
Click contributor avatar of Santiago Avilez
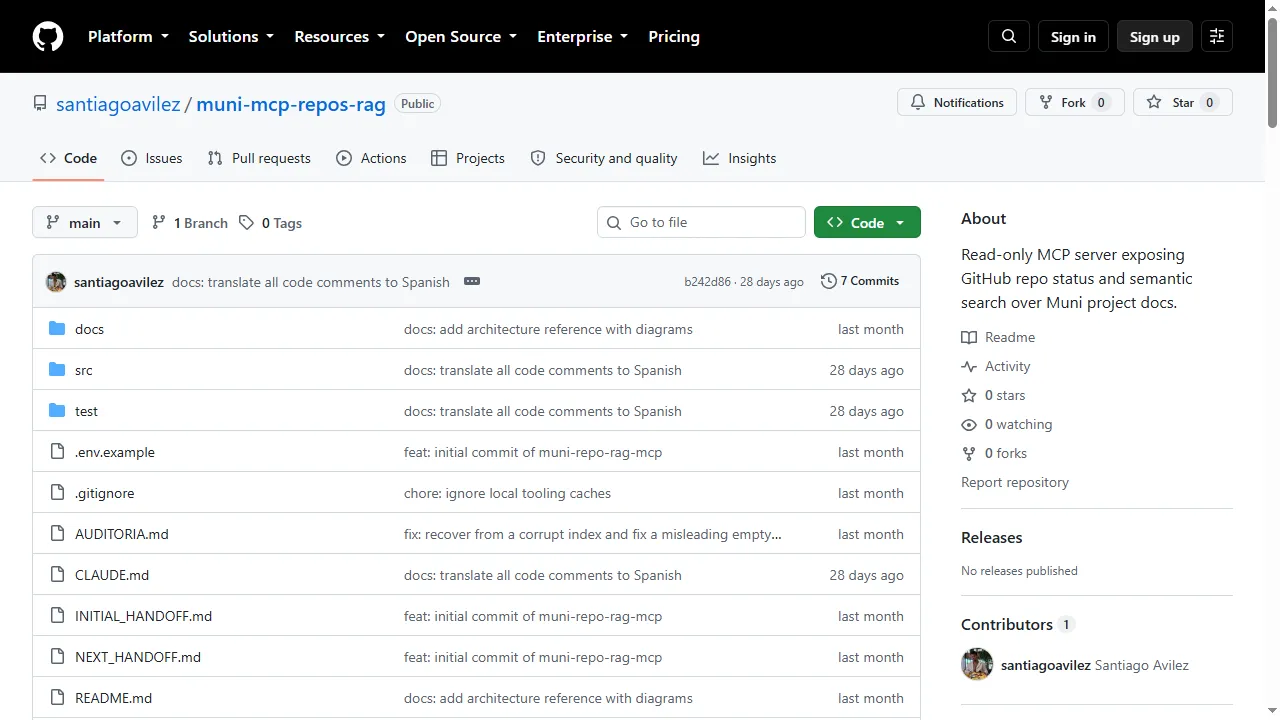977,664
